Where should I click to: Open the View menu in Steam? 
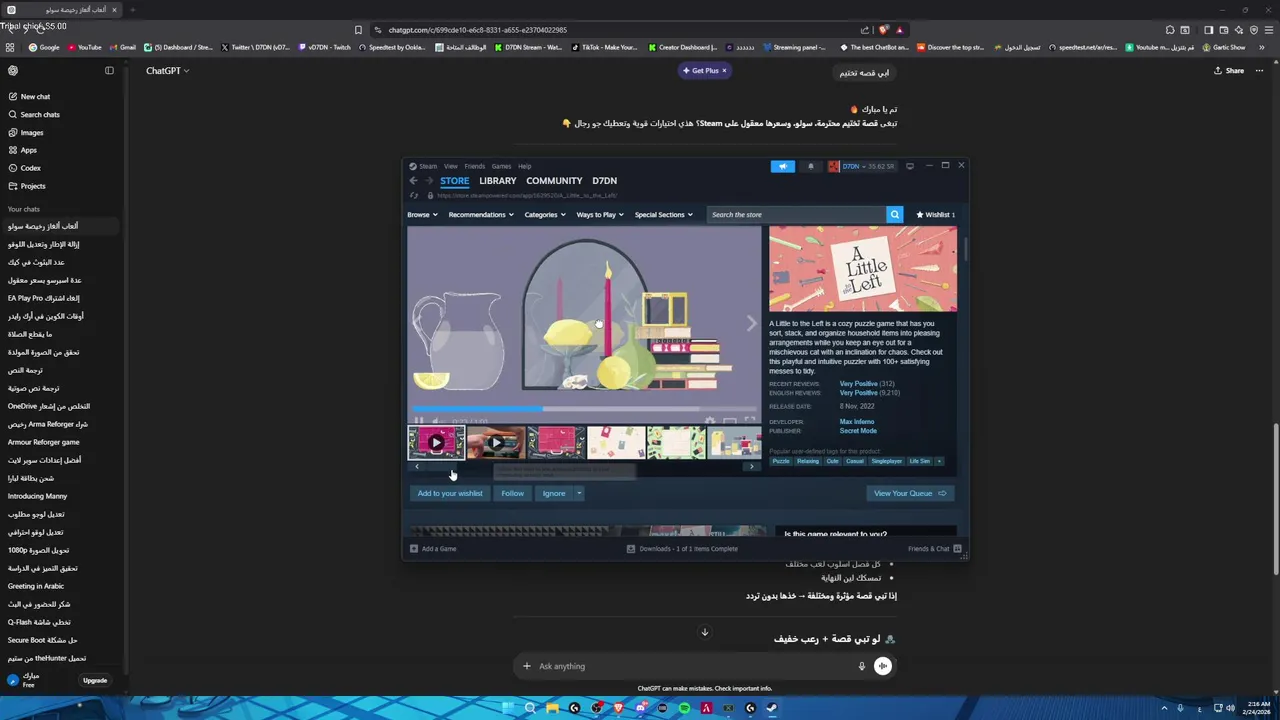click(x=451, y=166)
